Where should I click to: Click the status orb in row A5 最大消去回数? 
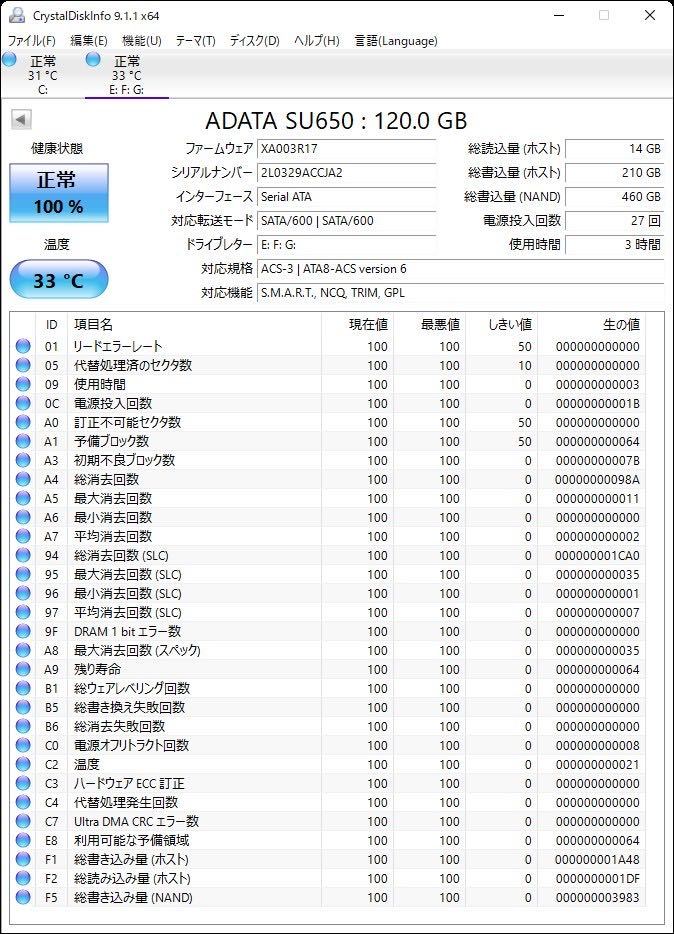23,498
